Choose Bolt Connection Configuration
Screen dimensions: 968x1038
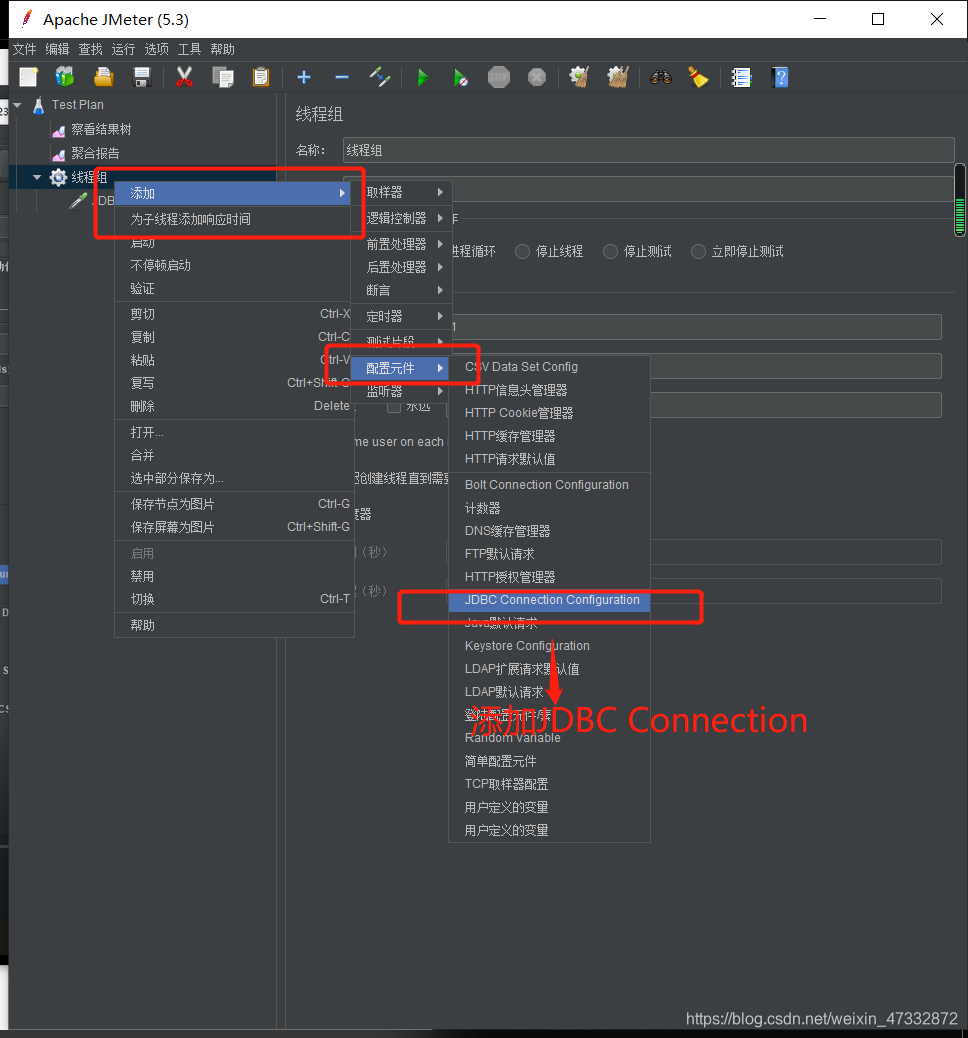click(x=549, y=485)
